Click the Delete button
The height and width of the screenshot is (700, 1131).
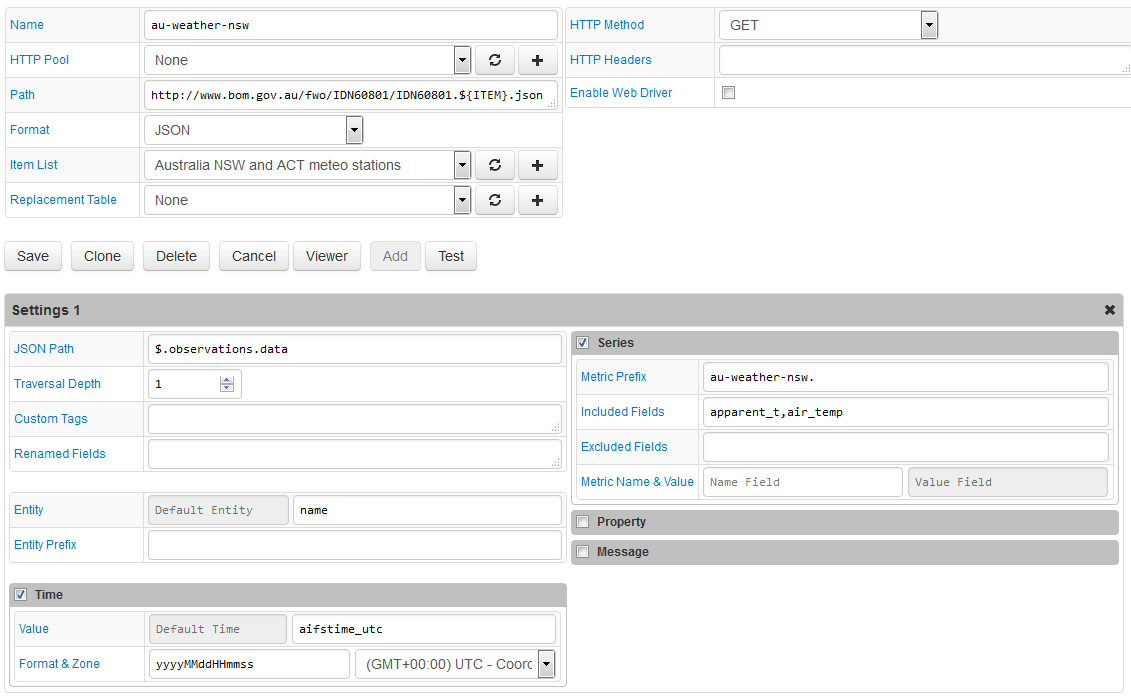pyautogui.click(x=177, y=256)
